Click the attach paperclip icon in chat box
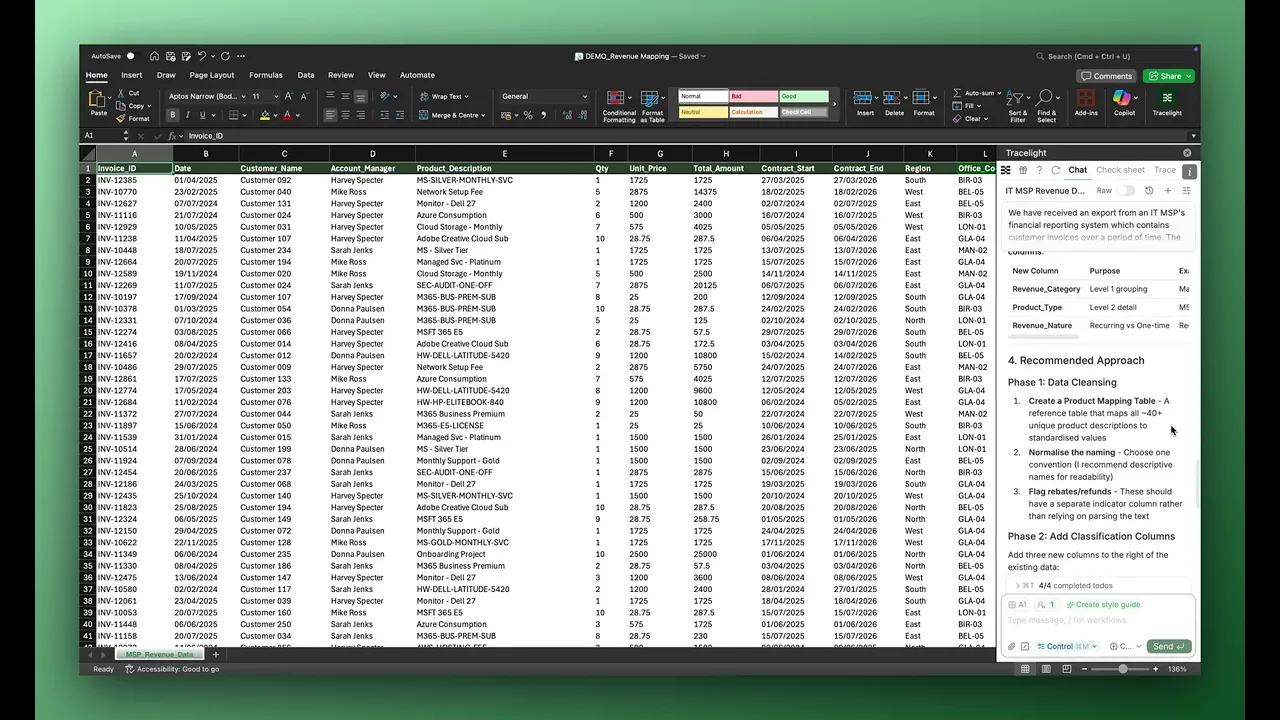The height and width of the screenshot is (720, 1280). pos(1011,646)
